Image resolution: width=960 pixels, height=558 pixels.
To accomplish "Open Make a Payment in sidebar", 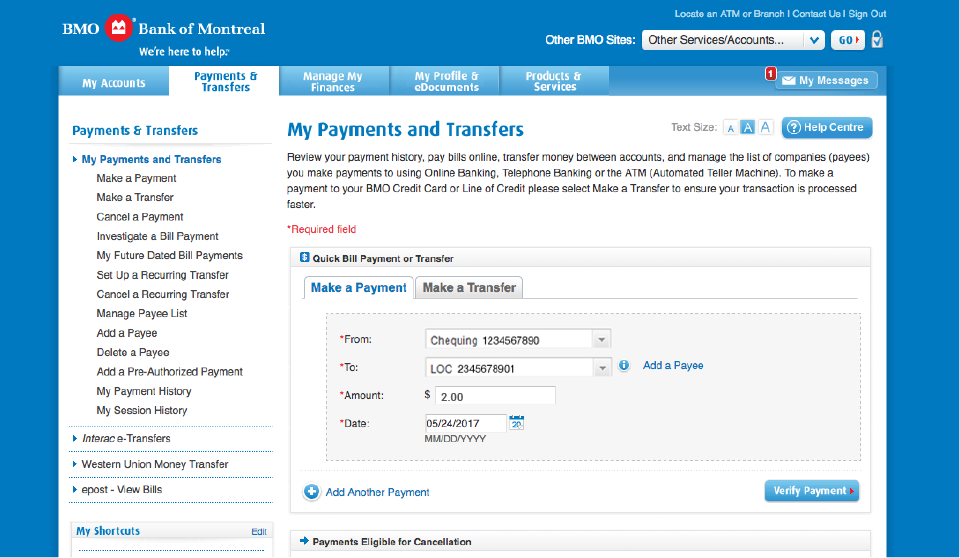I will (x=136, y=178).
